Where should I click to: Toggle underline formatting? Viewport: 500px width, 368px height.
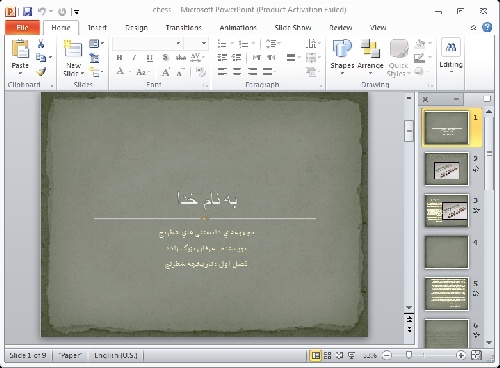tap(150, 58)
